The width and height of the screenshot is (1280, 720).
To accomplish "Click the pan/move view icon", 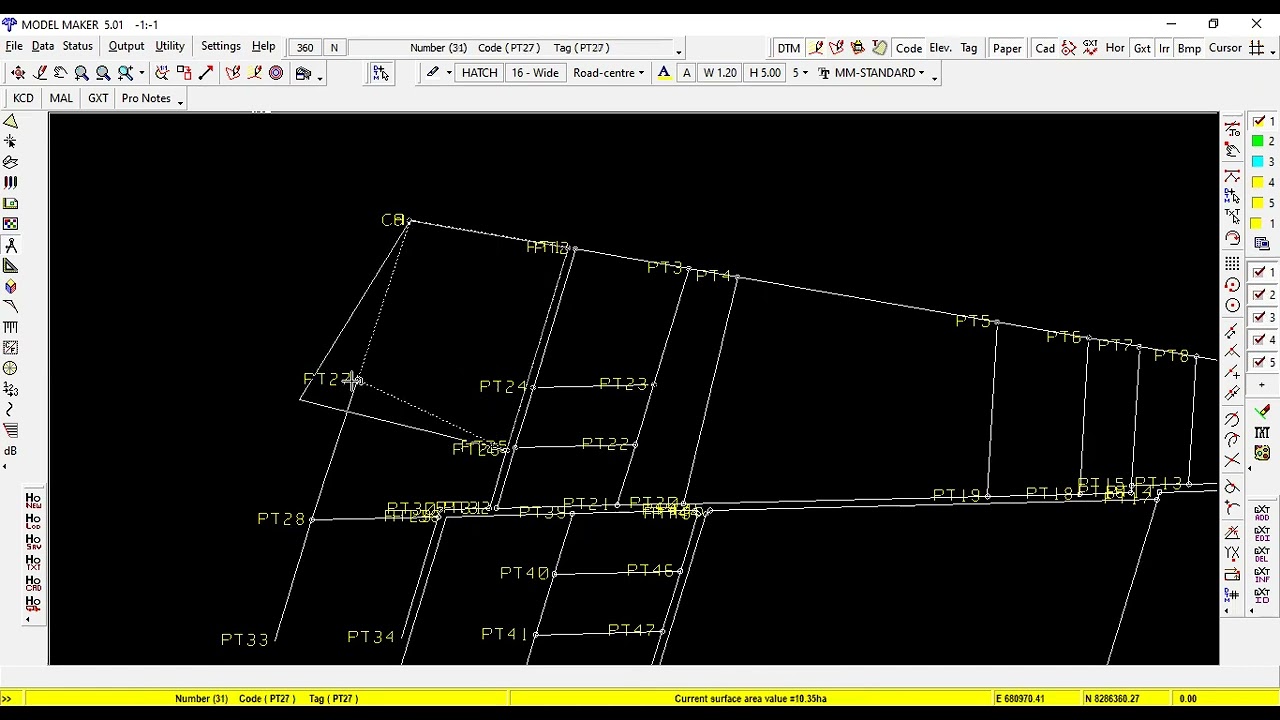I will 18,73.
